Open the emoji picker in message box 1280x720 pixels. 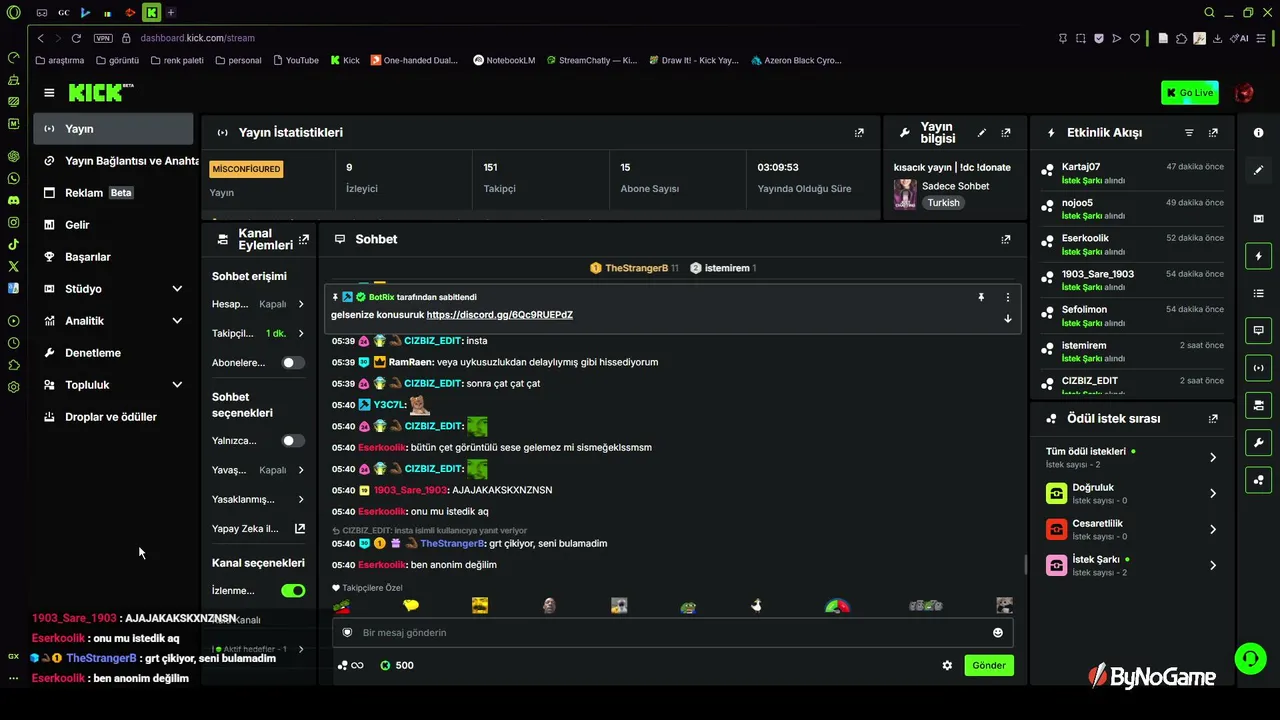997,632
